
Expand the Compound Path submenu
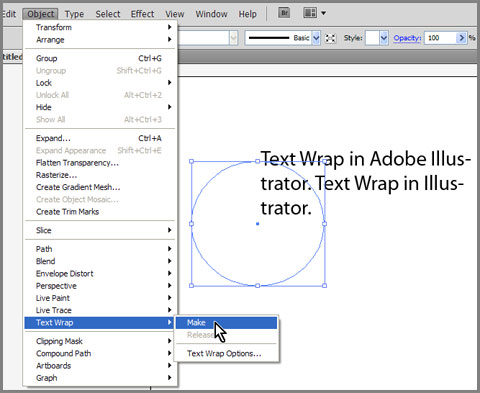(x=100, y=354)
